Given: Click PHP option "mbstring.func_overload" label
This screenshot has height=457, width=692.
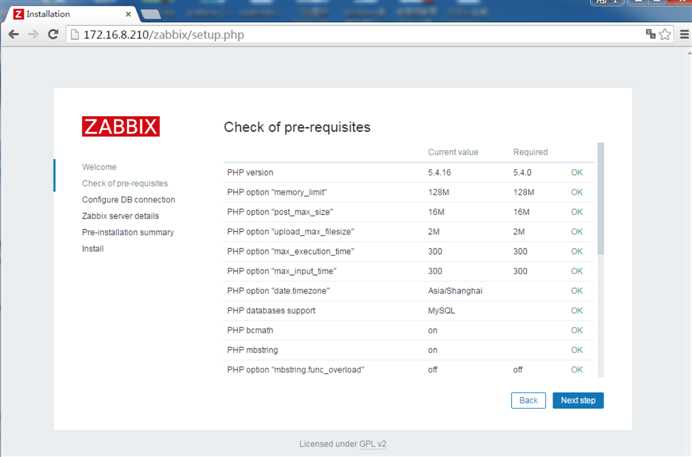Looking at the screenshot, I should (x=295, y=370).
